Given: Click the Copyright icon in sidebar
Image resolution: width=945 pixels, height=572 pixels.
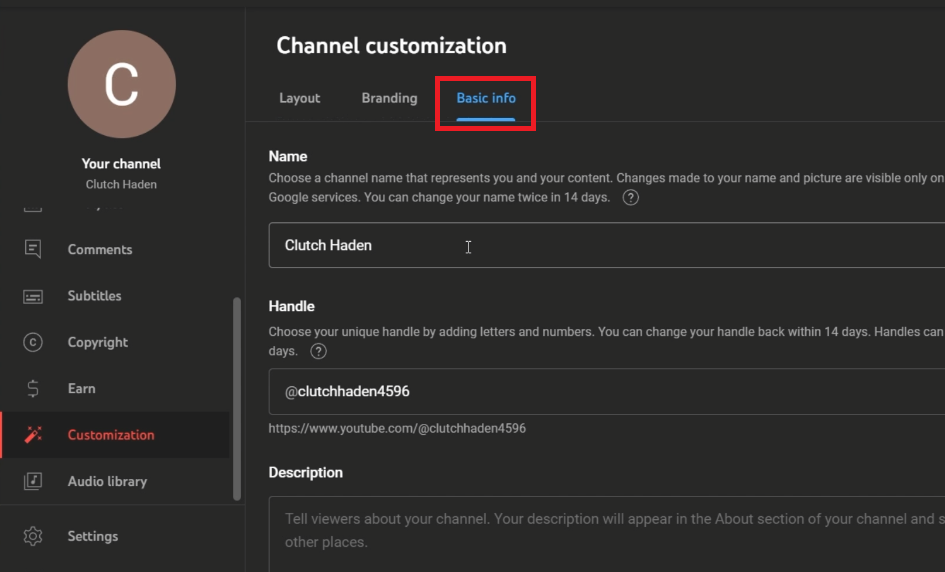Looking at the screenshot, I should point(33,342).
